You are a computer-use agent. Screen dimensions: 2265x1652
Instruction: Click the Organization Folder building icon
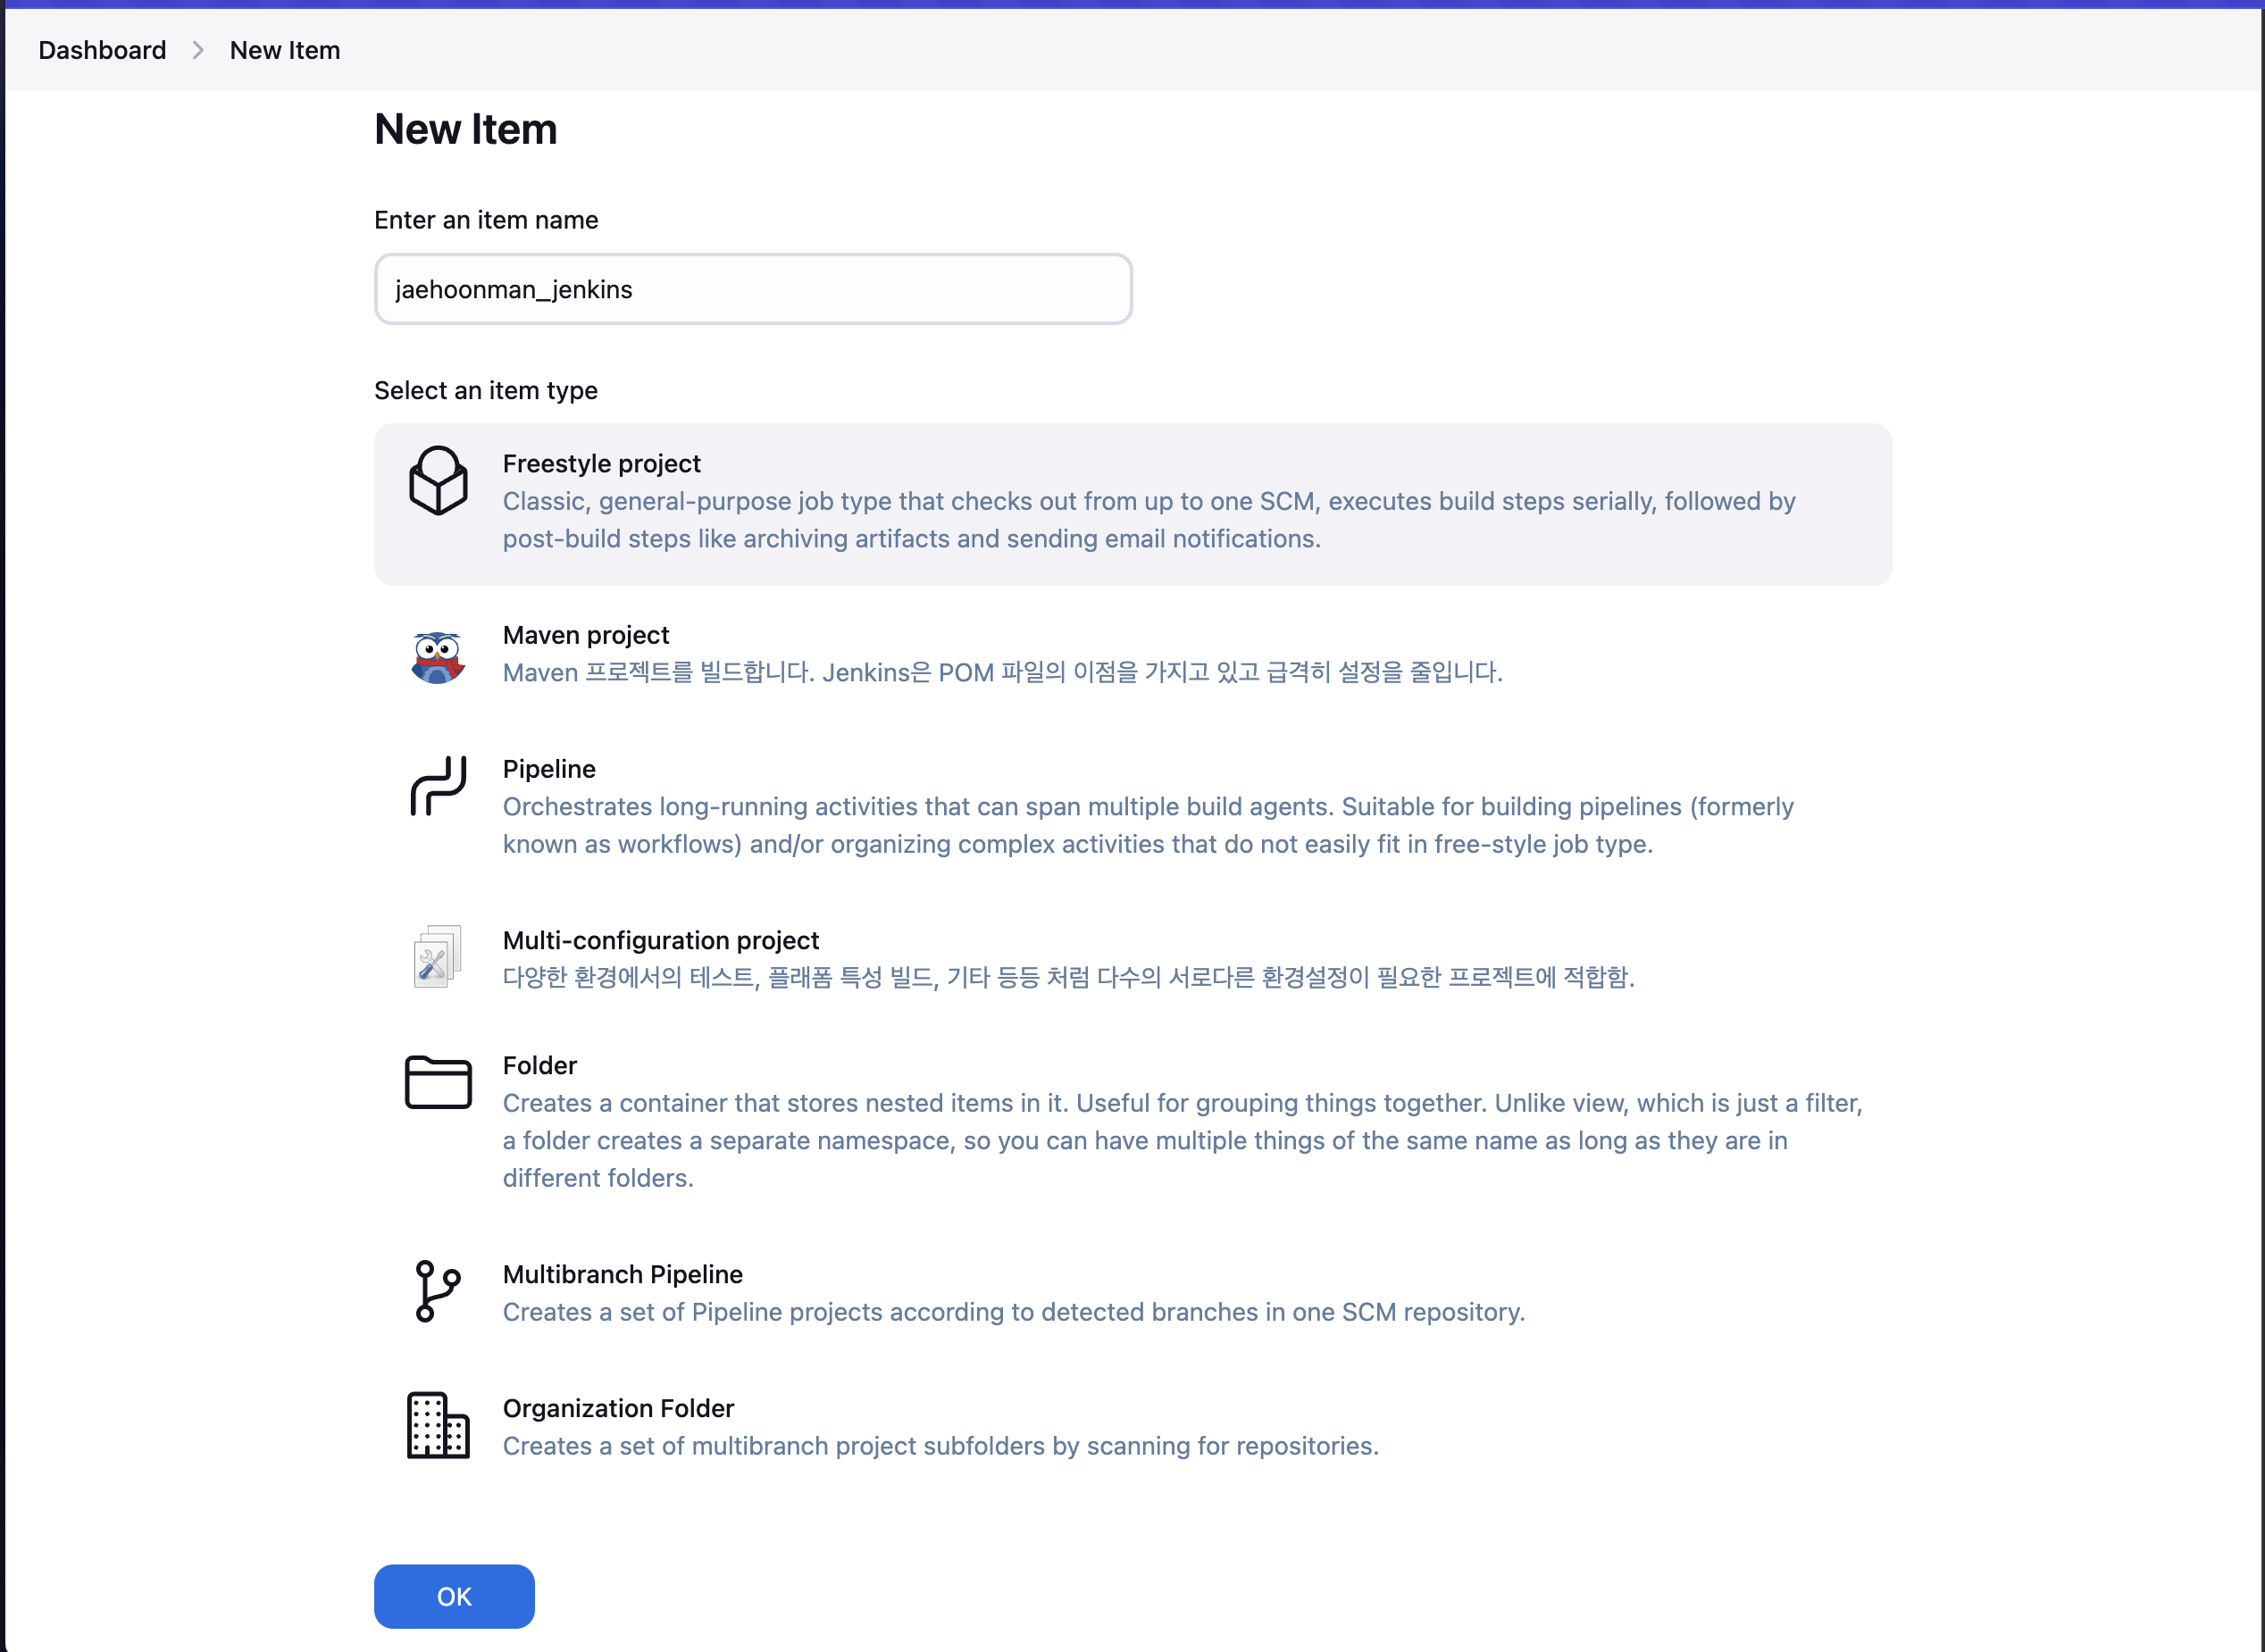click(x=438, y=1425)
